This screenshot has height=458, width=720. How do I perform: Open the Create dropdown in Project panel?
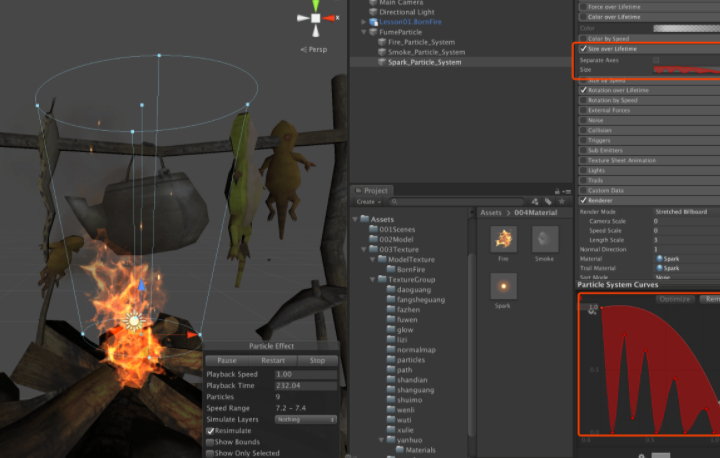point(368,202)
